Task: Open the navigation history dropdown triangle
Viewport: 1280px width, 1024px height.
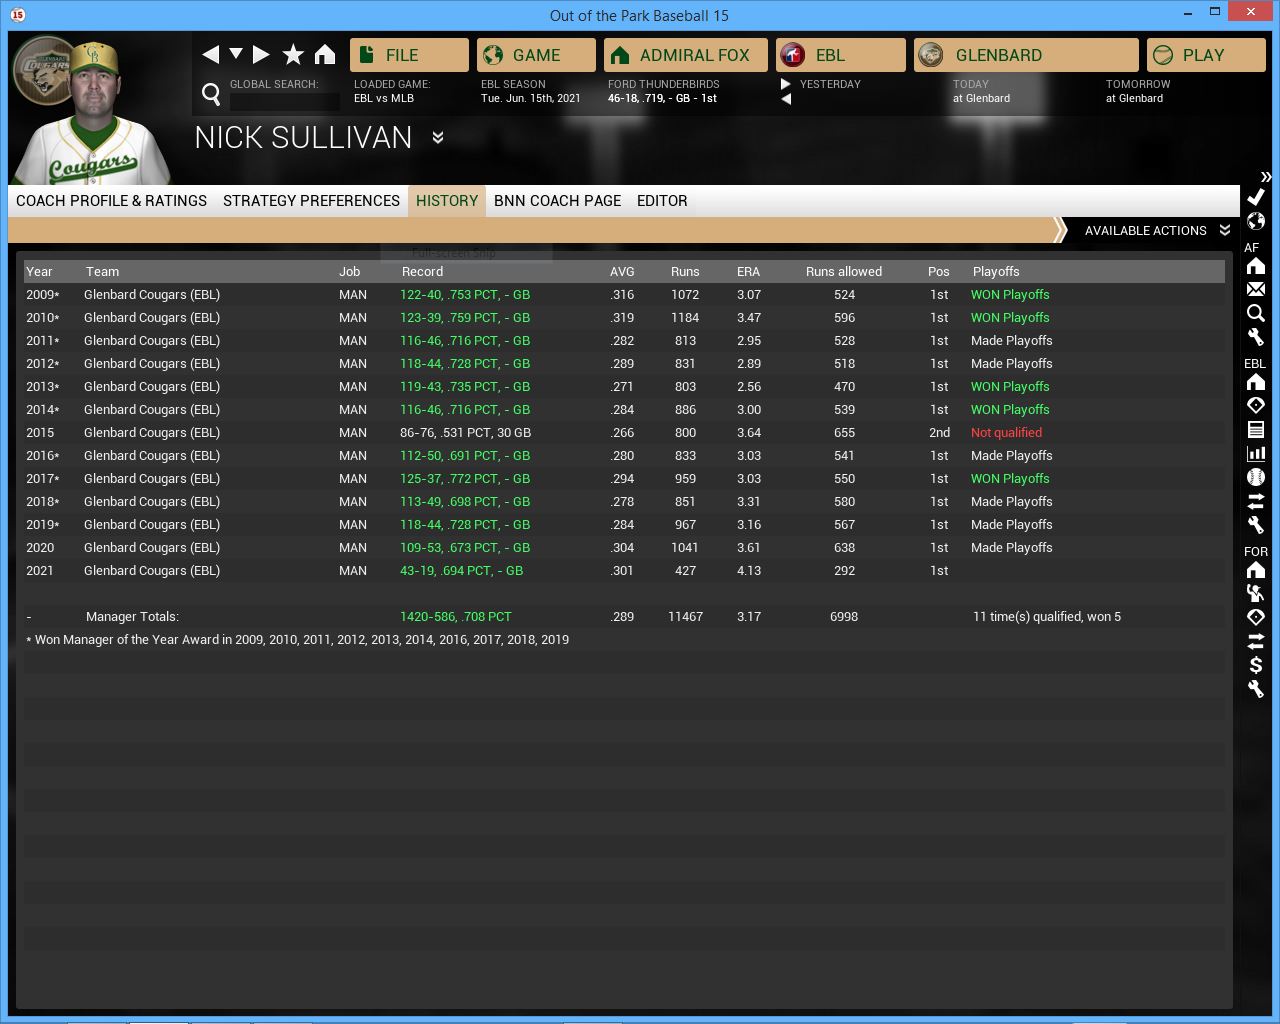Action: pos(236,53)
